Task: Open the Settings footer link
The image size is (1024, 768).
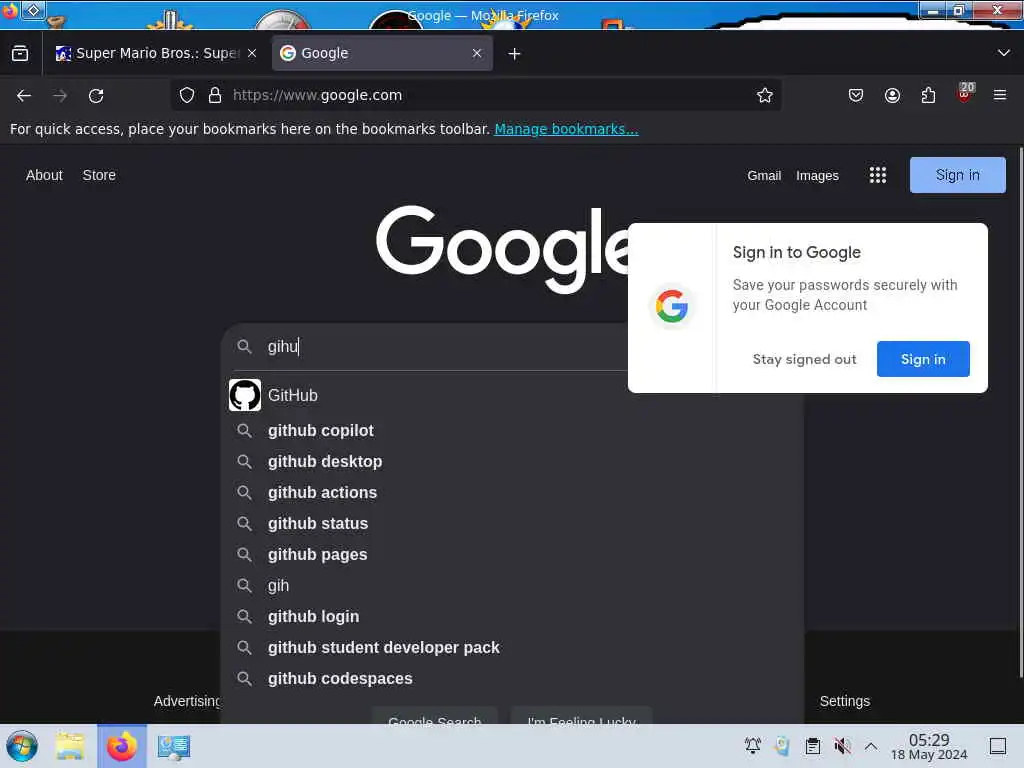Action: pyautogui.click(x=844, y=701)
